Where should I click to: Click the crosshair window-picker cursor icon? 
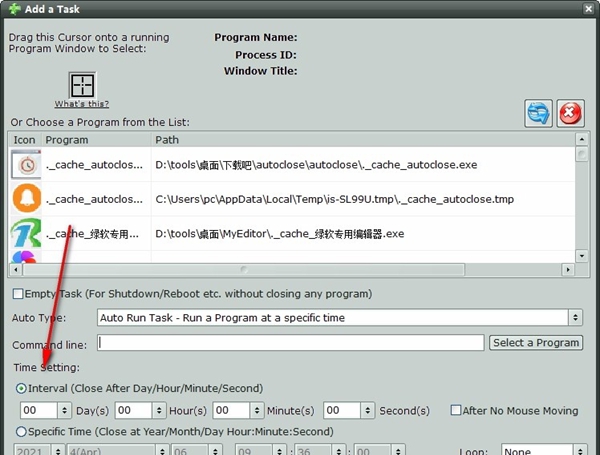(82, 85)
